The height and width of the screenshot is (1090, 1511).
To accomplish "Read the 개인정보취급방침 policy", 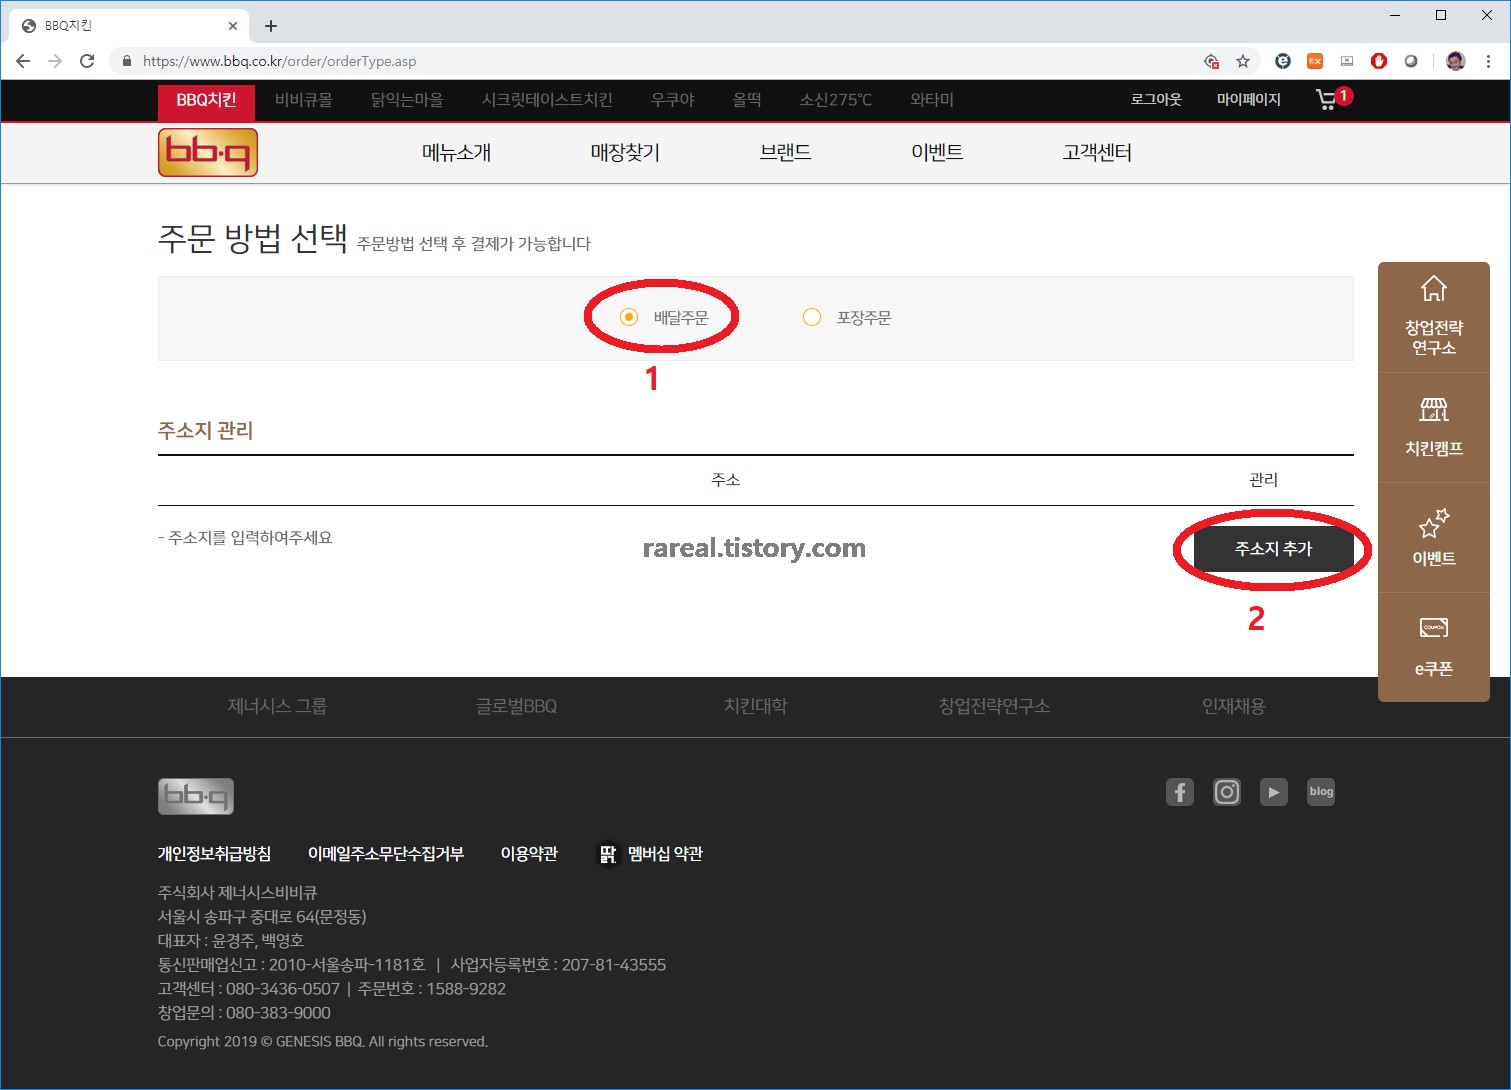I will click(x=214, y=854).
